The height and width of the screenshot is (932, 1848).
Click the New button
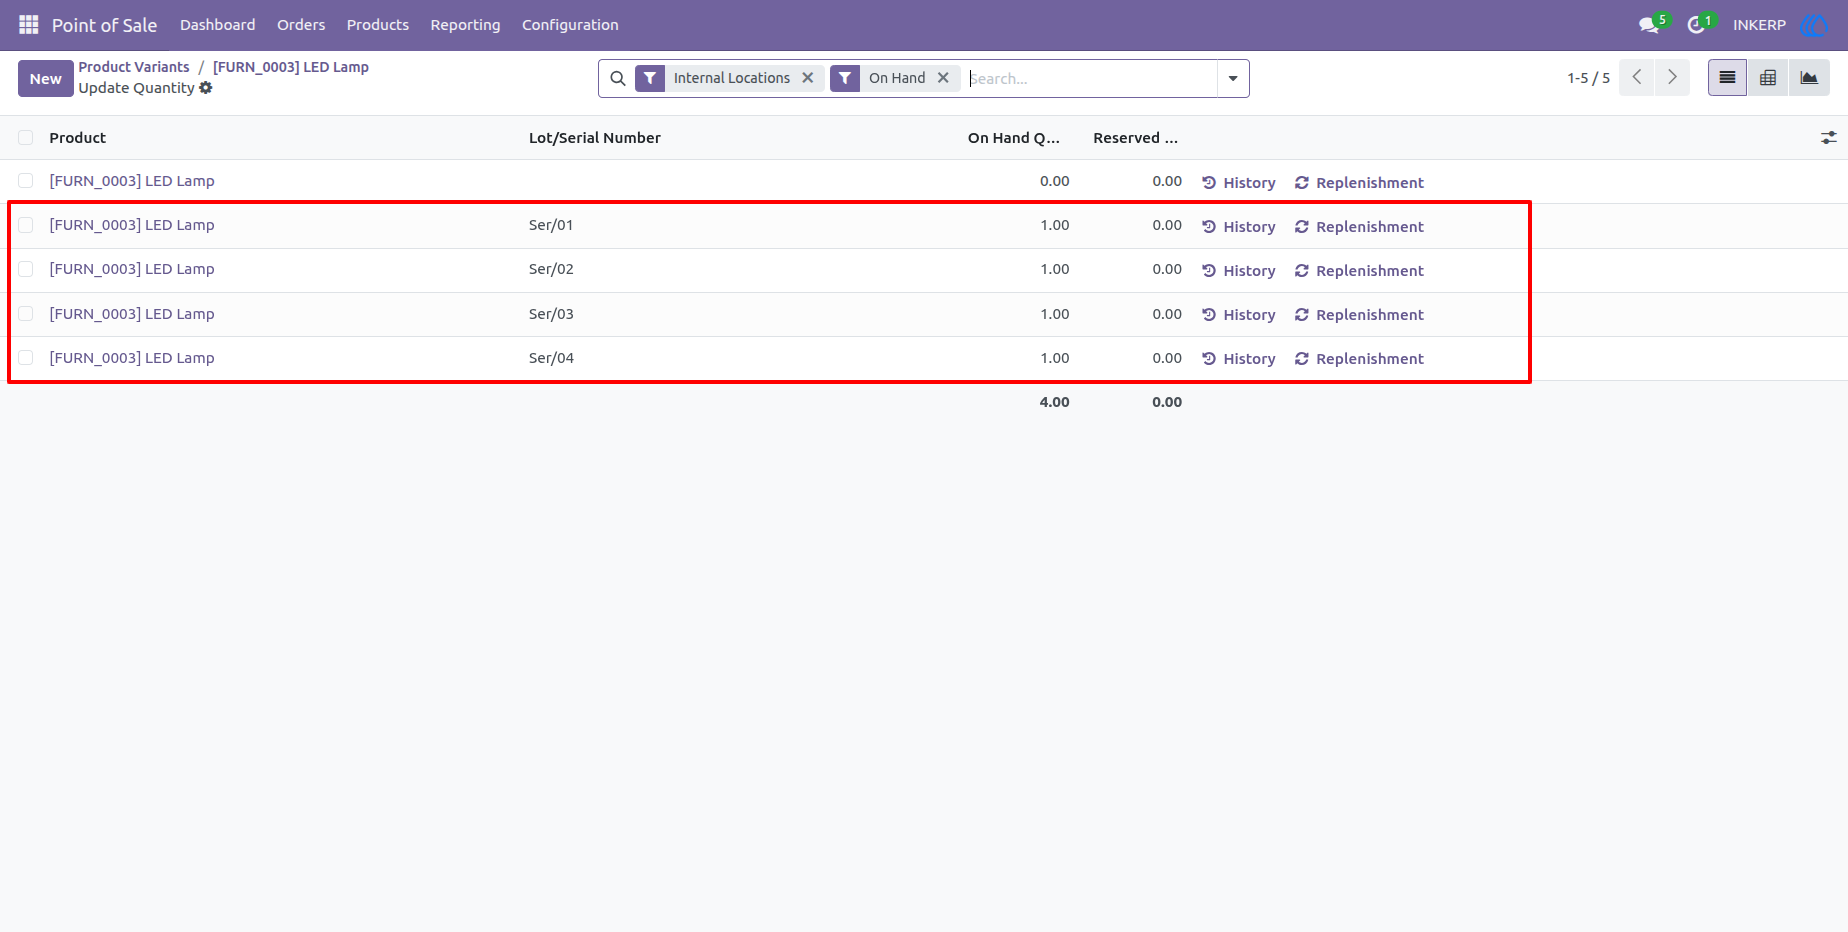pyautogui.click(x=46, y=79)
